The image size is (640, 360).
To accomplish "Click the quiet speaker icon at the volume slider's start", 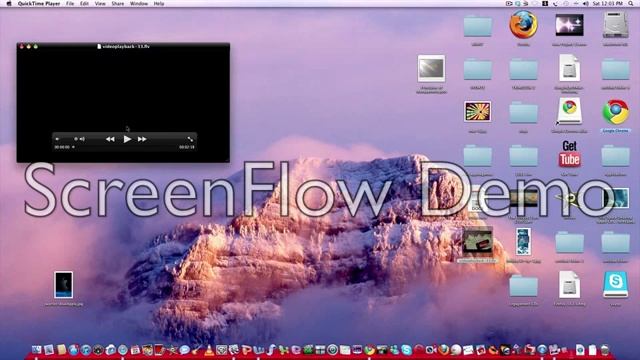I will tap(57, 139).
